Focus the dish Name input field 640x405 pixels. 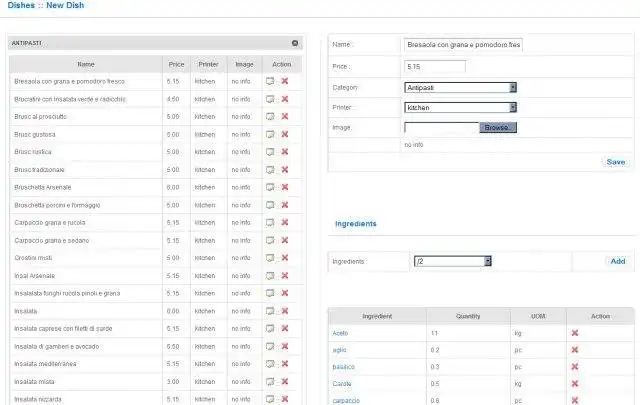click(x=463, y=45)
